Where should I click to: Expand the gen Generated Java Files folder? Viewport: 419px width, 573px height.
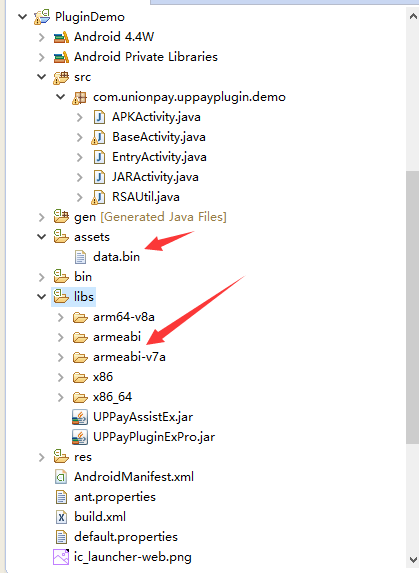coord(42,217)
